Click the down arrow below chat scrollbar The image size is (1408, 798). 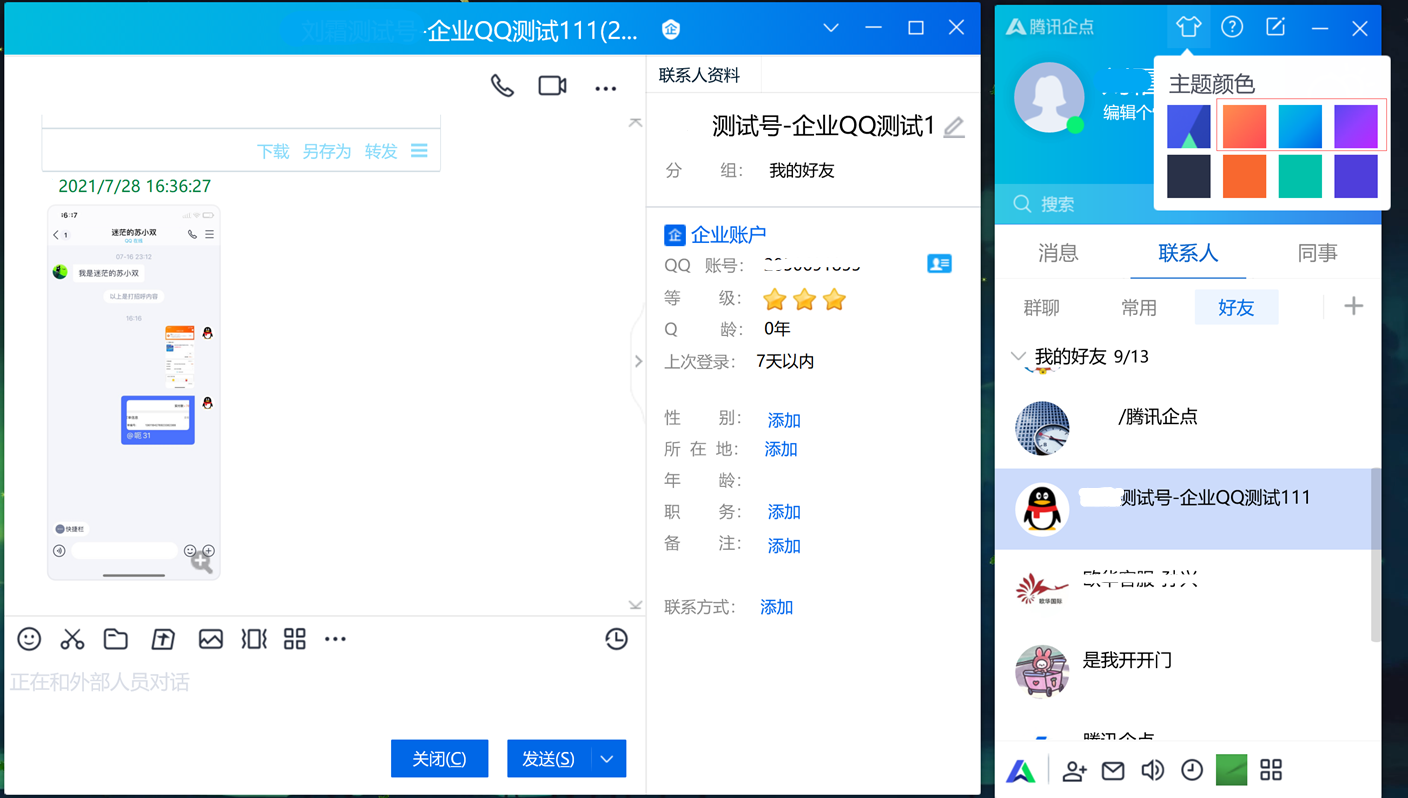[x=635, y=605]
